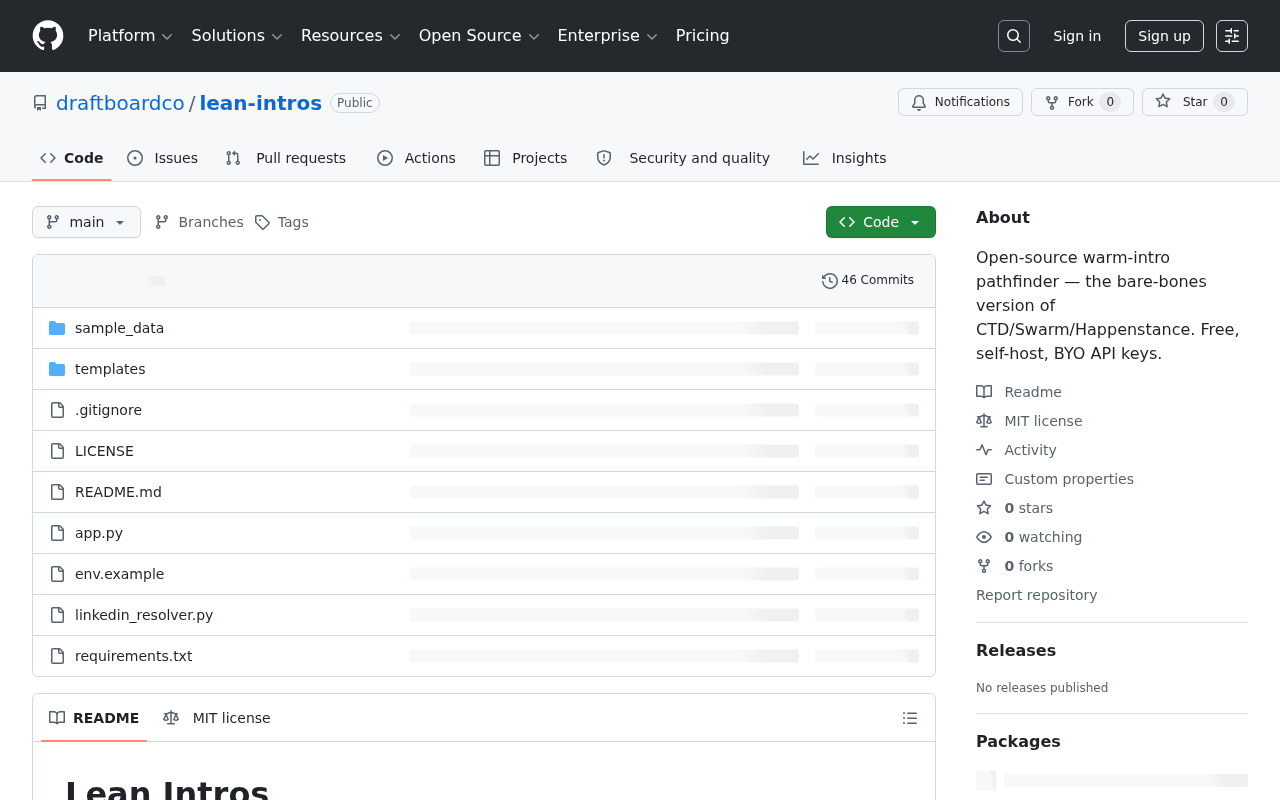Open draftboardco owner profile link

click(x=120, y=103)
